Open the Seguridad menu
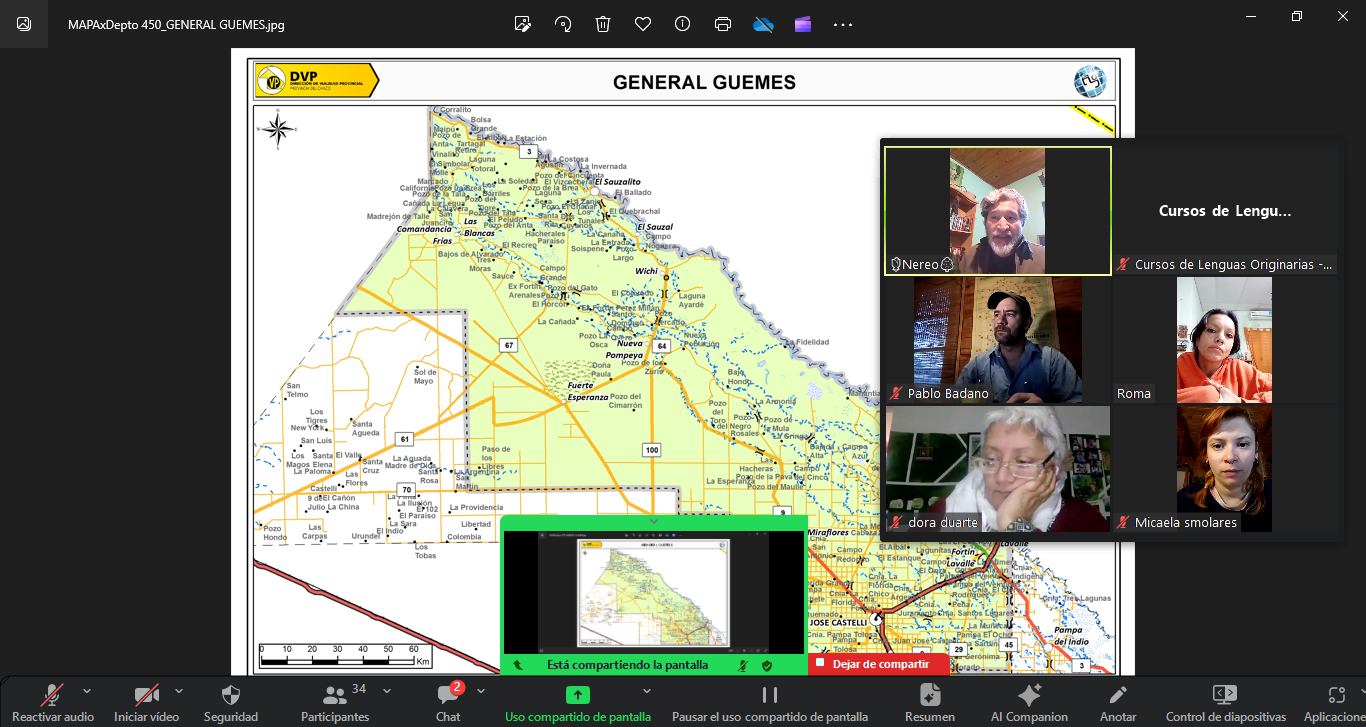The width and height of the screenshot is (1366, 727). pyautogui.click(x=231, y=702)
